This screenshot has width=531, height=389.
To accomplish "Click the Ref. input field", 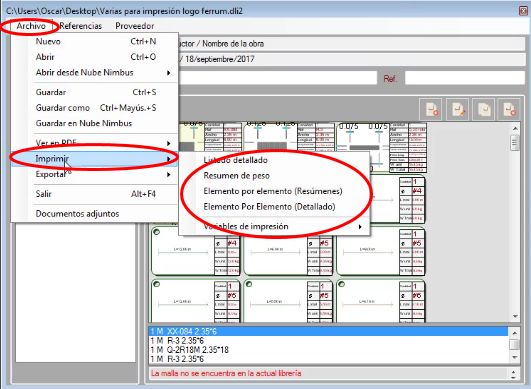I will coord(465,78).
